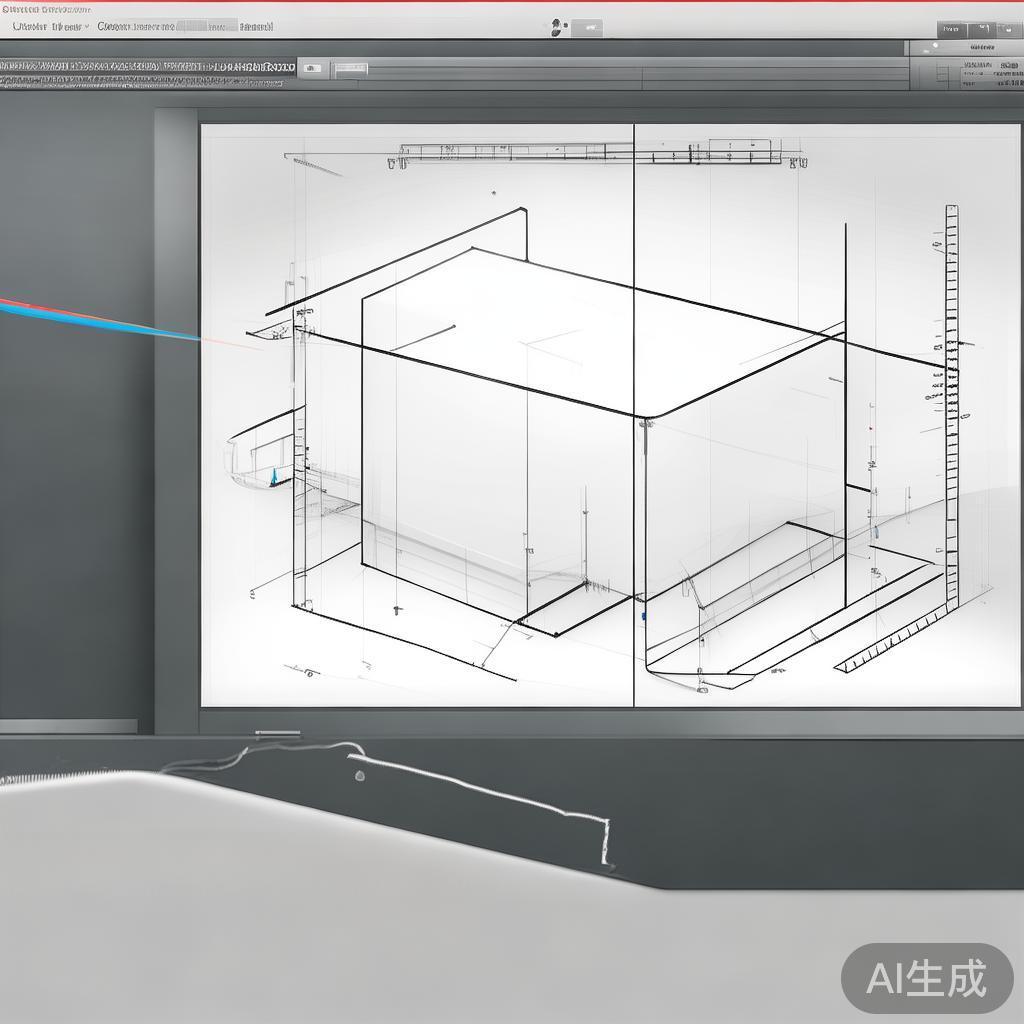Click the dark figure icon in the top center

(556, 27)
